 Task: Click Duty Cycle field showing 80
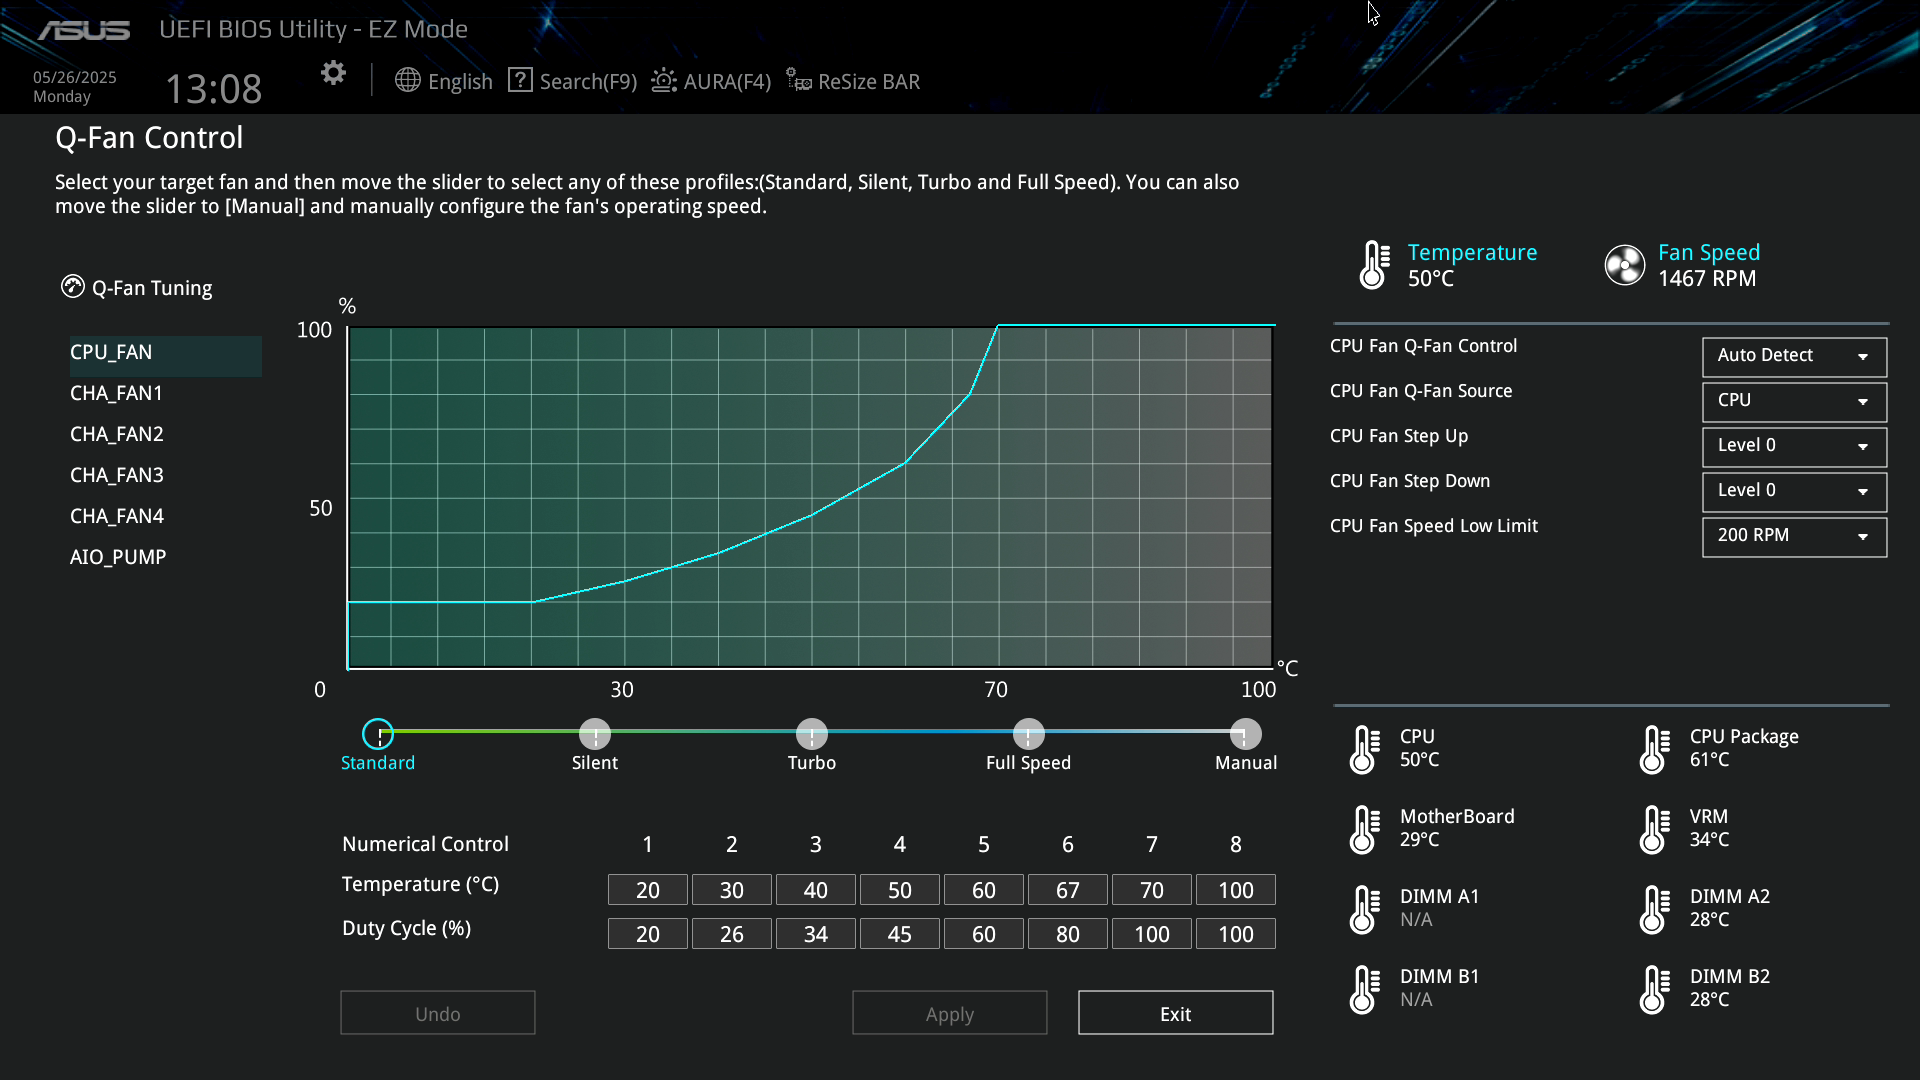[1067, 934]
